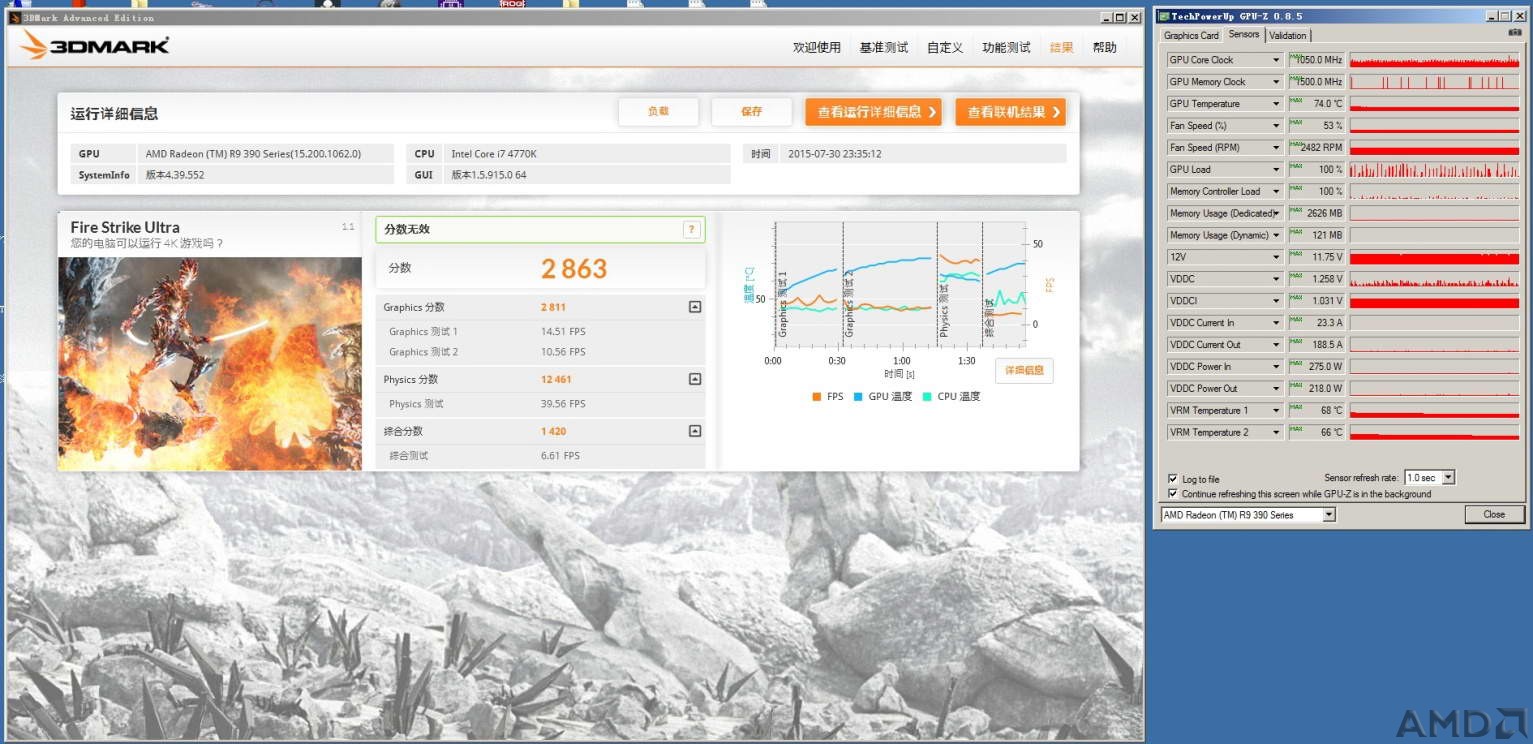This screenshot has width=1533, height=744.
Task: Toggle Continue refreshing in background checkbox
Action: (1173, 493)
